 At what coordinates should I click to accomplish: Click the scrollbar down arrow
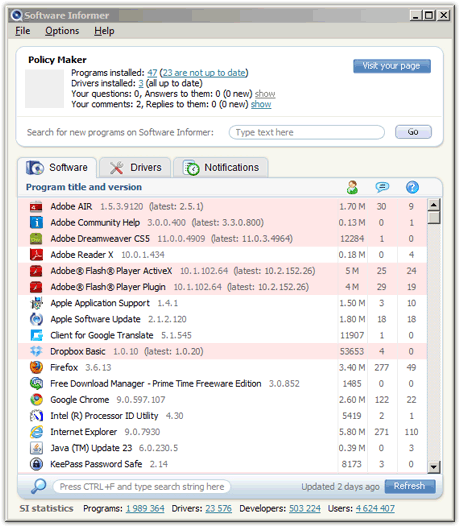click(434, 467)
